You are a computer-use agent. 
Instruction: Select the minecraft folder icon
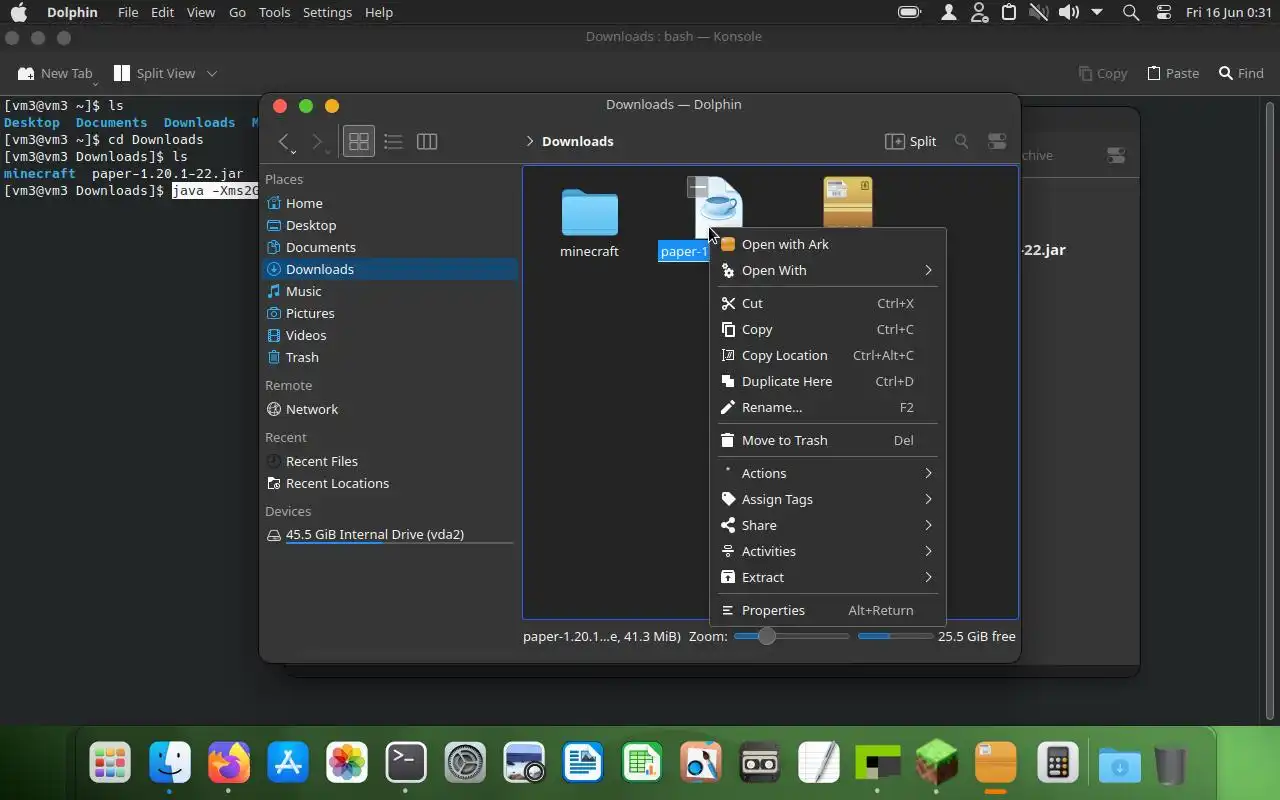[x=589, y=211]
